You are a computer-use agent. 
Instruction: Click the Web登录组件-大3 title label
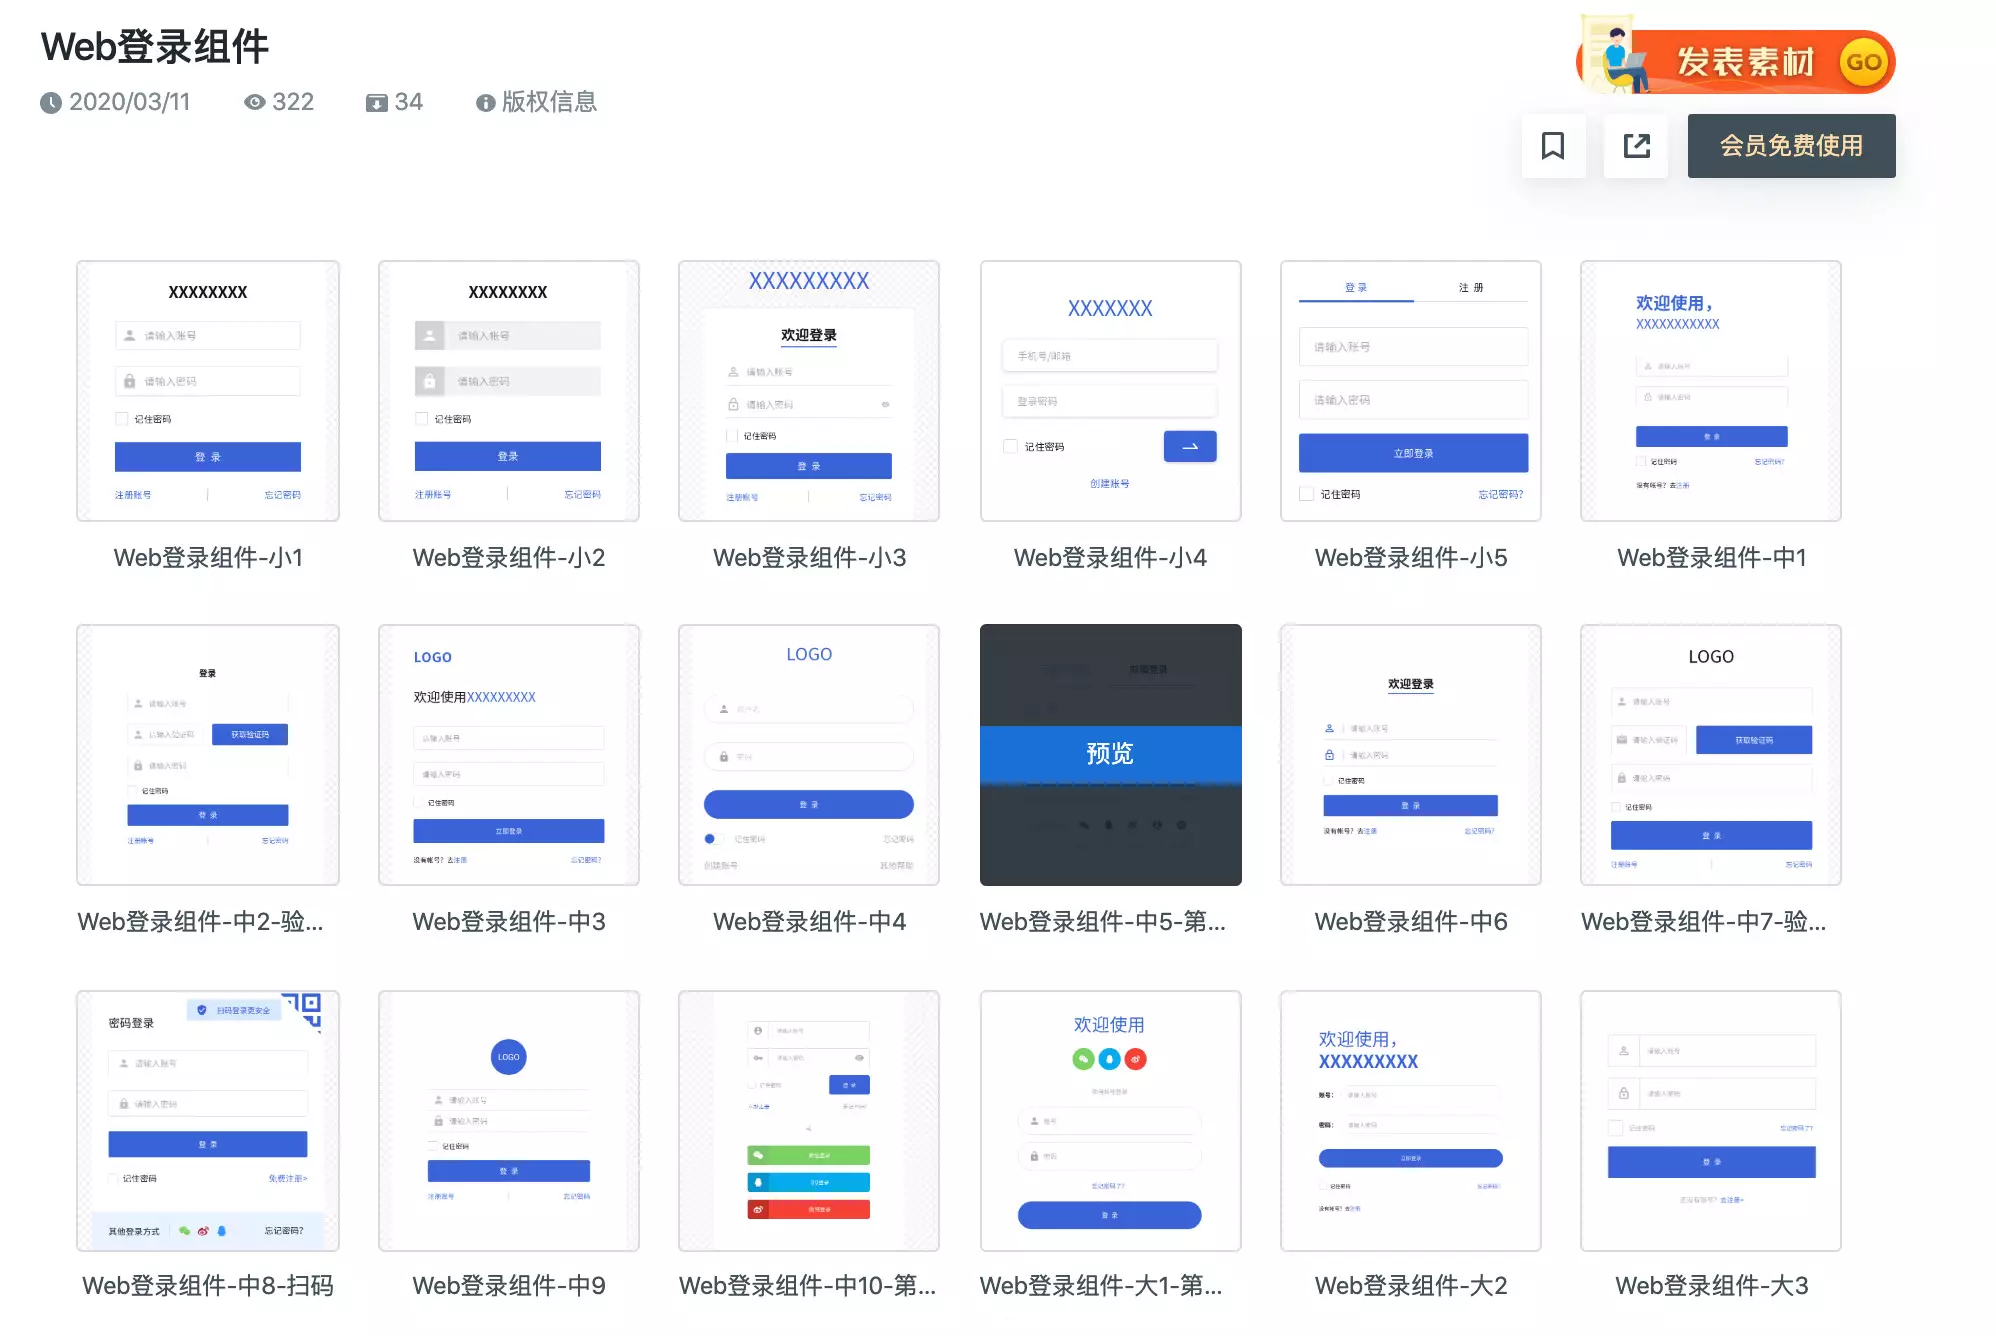(x=1710, y=1285)
